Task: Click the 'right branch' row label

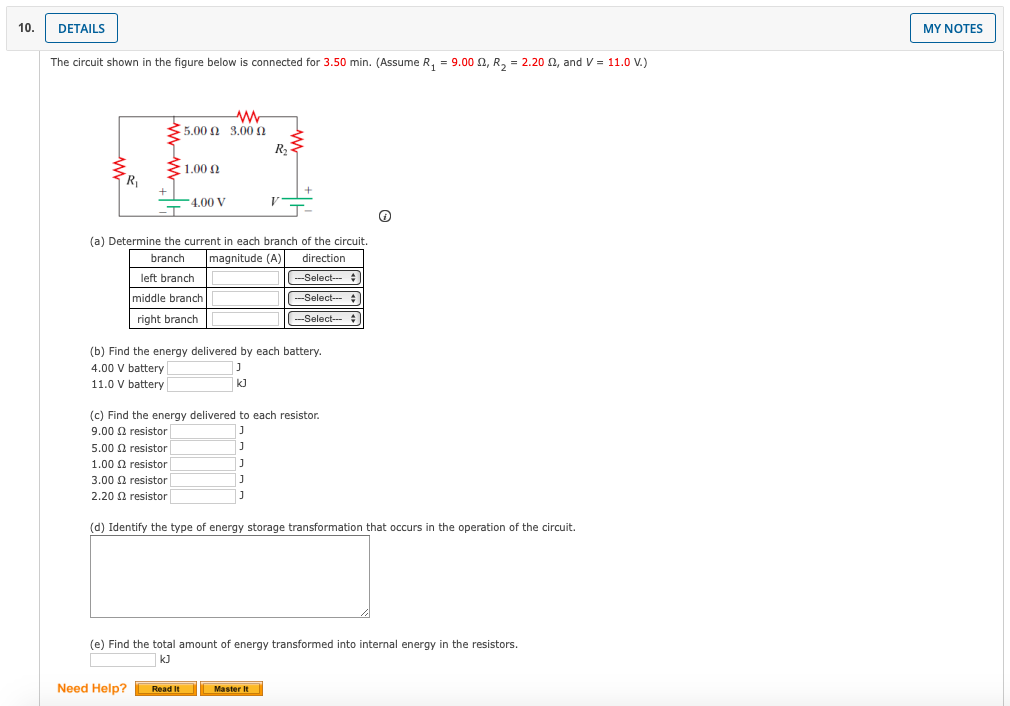Action: tap(167, 319)
